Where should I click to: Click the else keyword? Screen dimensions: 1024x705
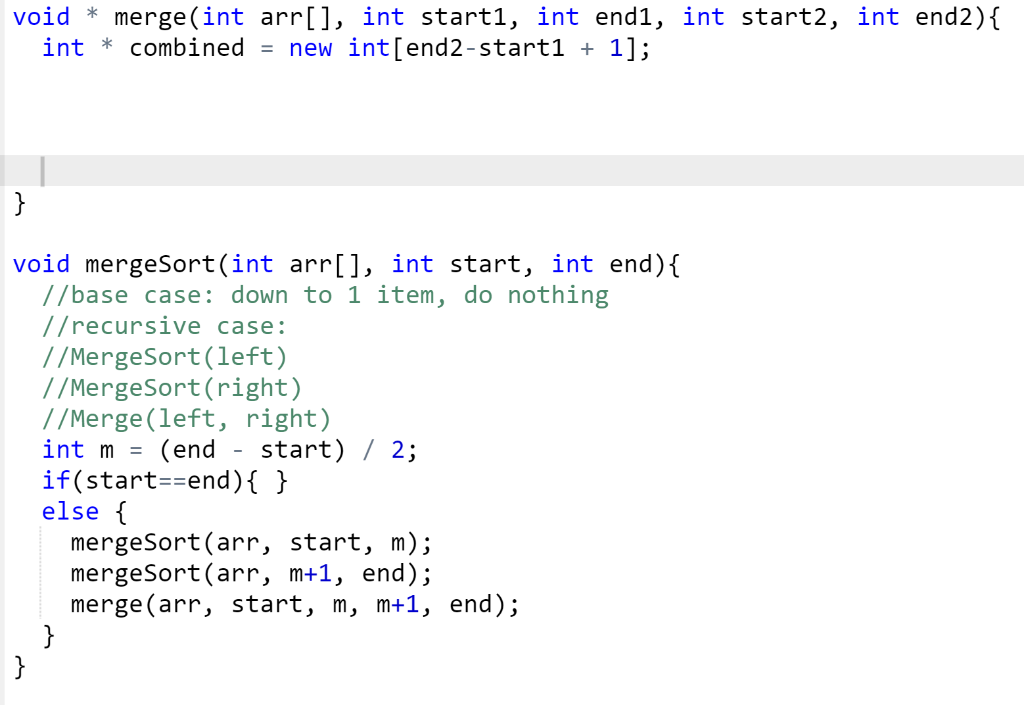click(69, 512)
